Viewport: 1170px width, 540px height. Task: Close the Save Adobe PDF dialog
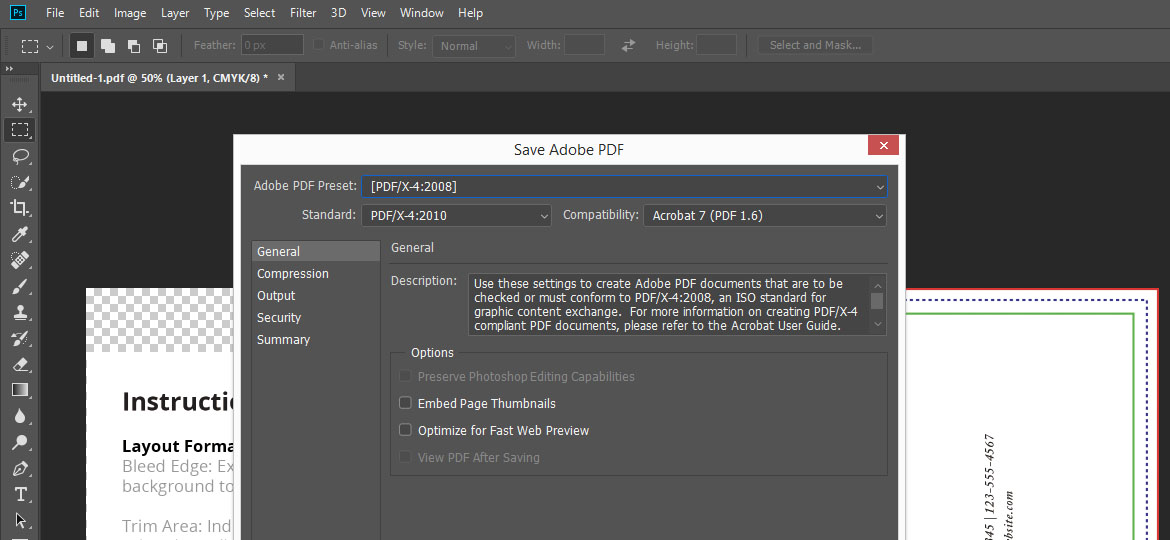(x=883, y=145)
